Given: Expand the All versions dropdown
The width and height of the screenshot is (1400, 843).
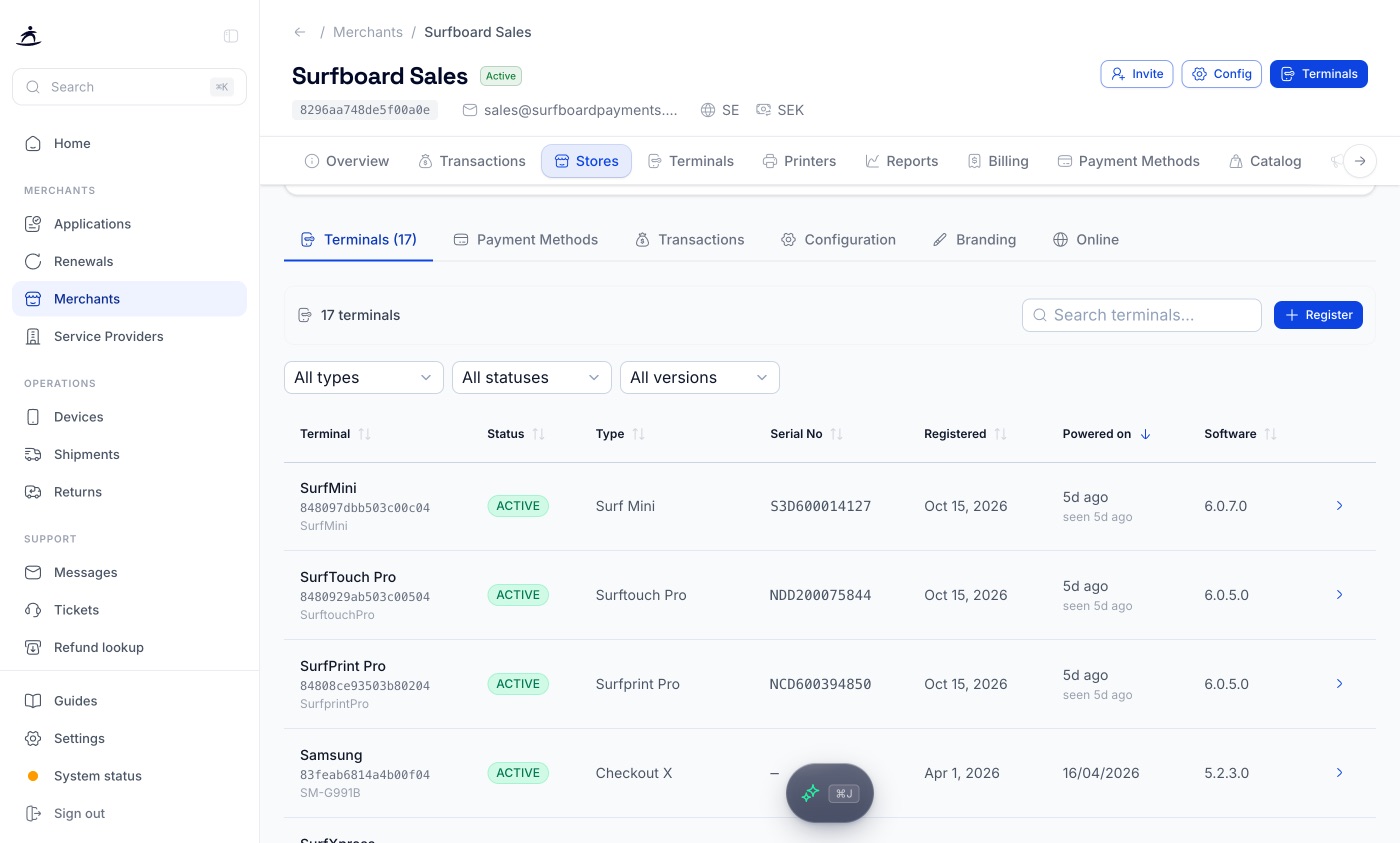Looking at the screenshot, I should point(700,378).
